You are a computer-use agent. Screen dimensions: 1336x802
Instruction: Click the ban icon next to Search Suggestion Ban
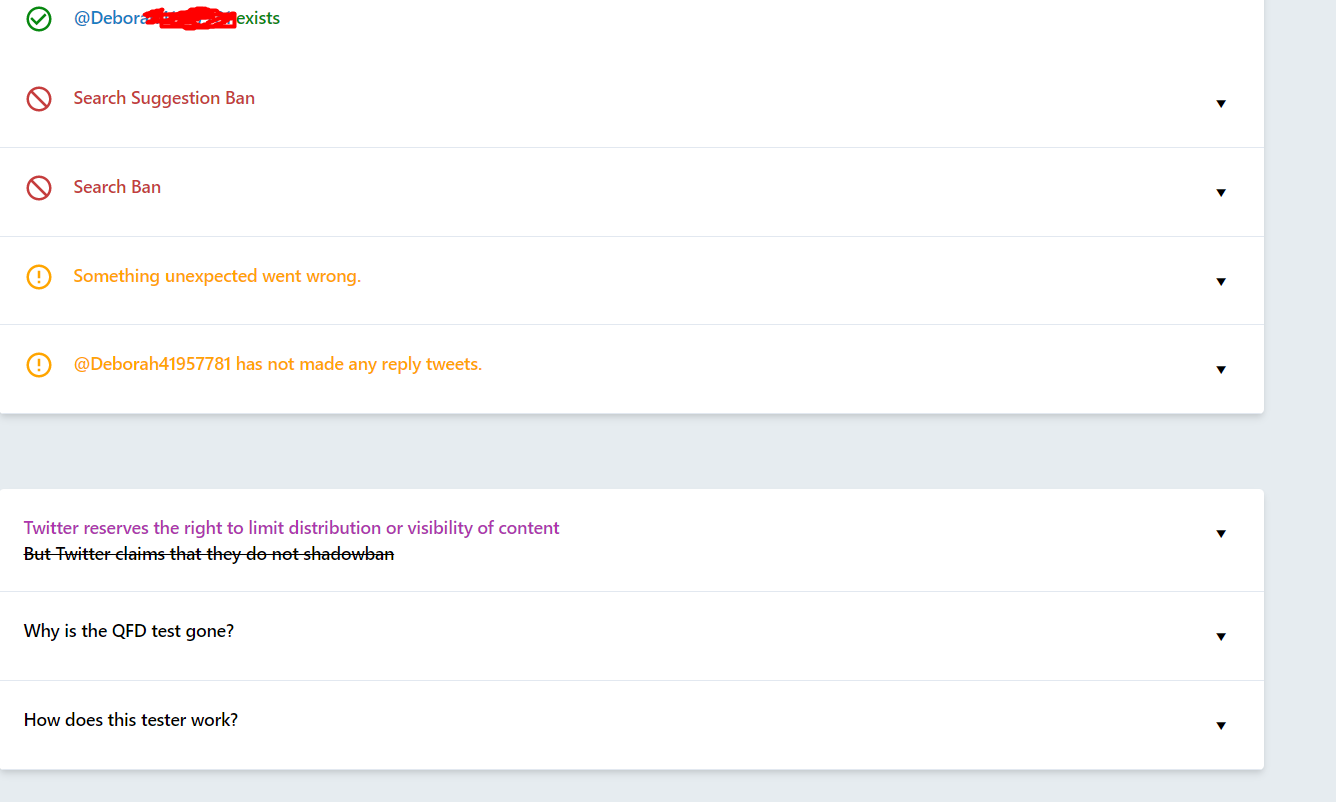coord(39,99)
